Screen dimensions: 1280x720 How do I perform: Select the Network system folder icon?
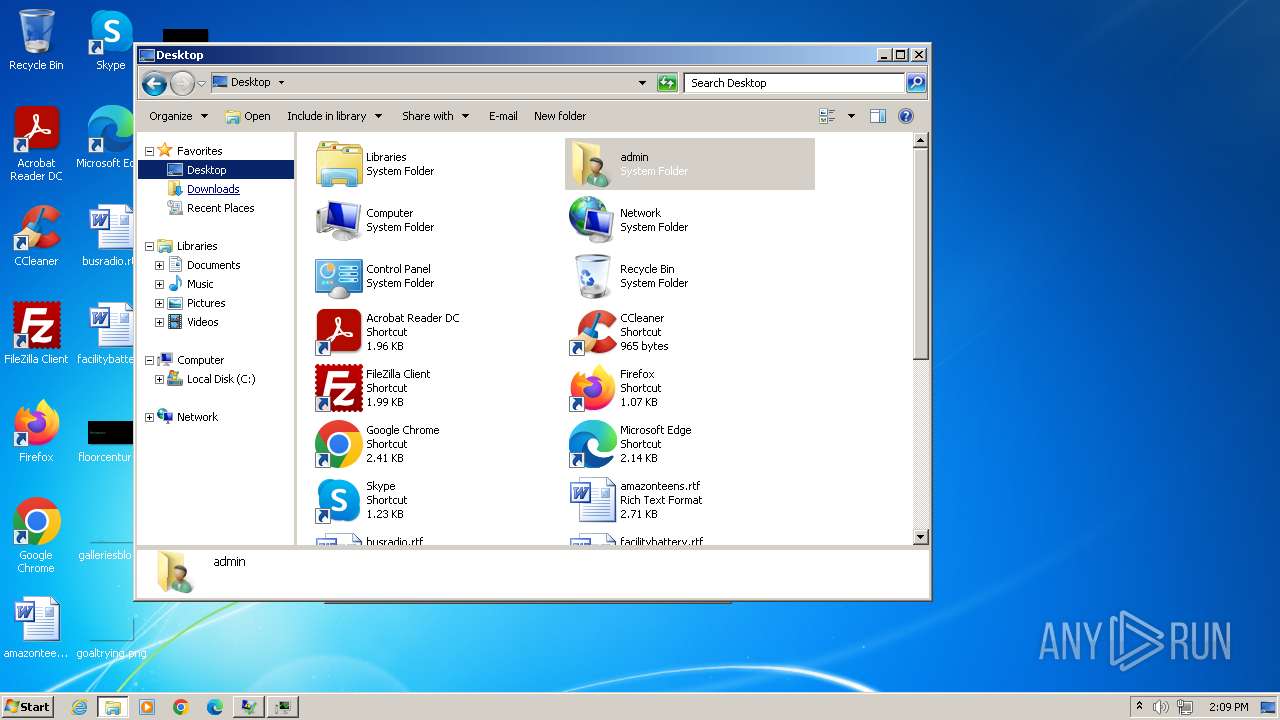[x=593, y=220]
